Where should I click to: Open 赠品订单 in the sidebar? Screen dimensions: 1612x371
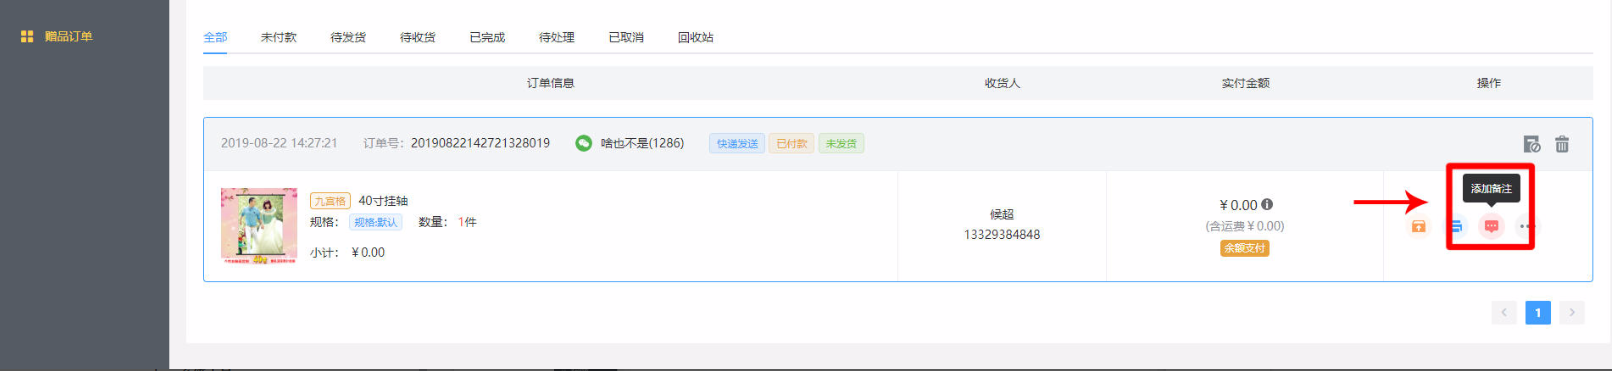pos(57,36)
